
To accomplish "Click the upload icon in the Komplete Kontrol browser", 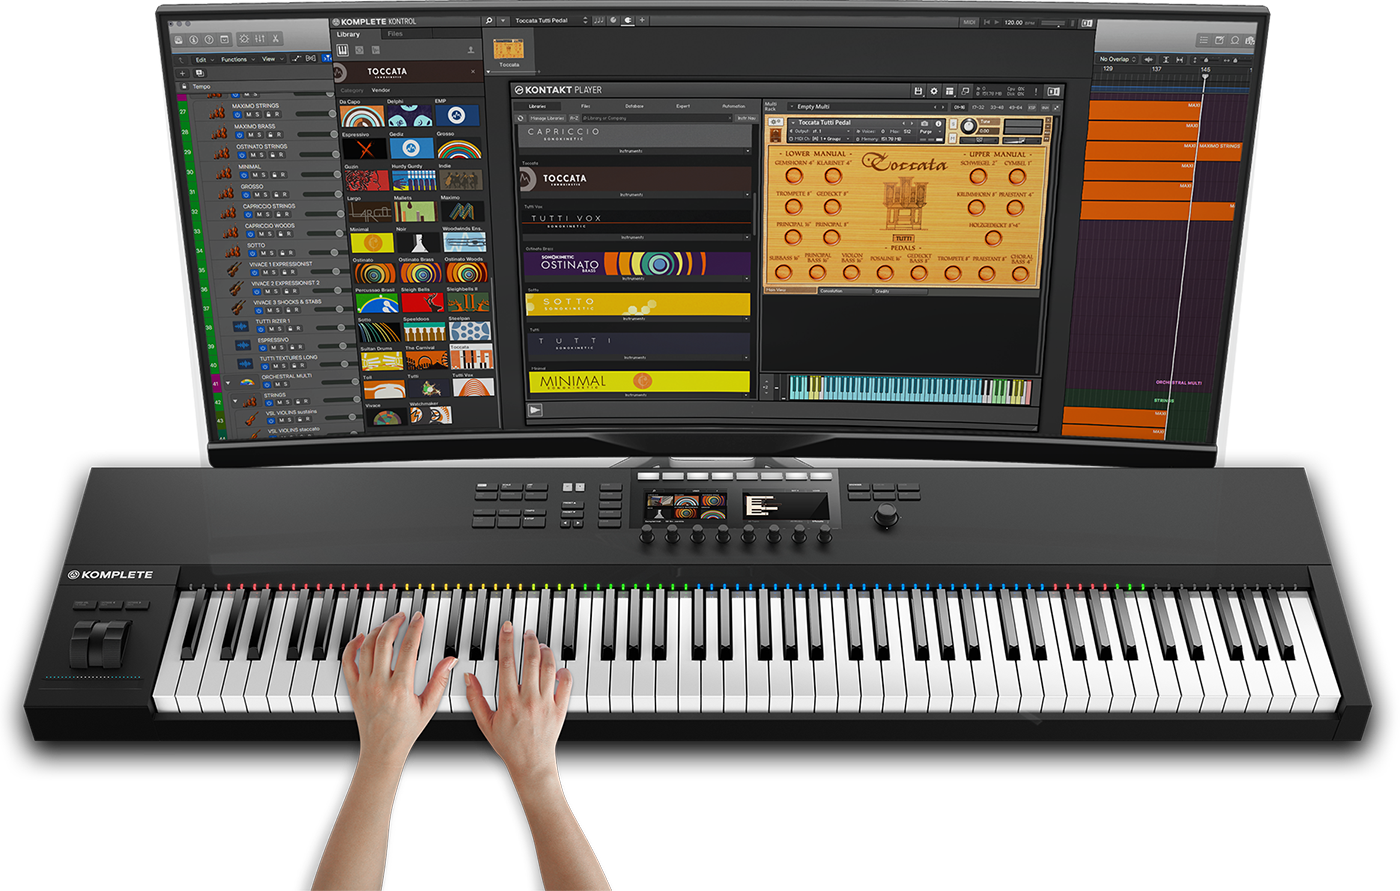I will click(x=471, y=49).
